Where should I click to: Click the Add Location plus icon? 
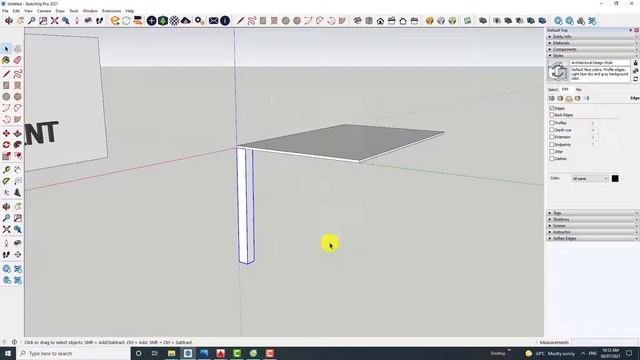[x=151, y=20]
